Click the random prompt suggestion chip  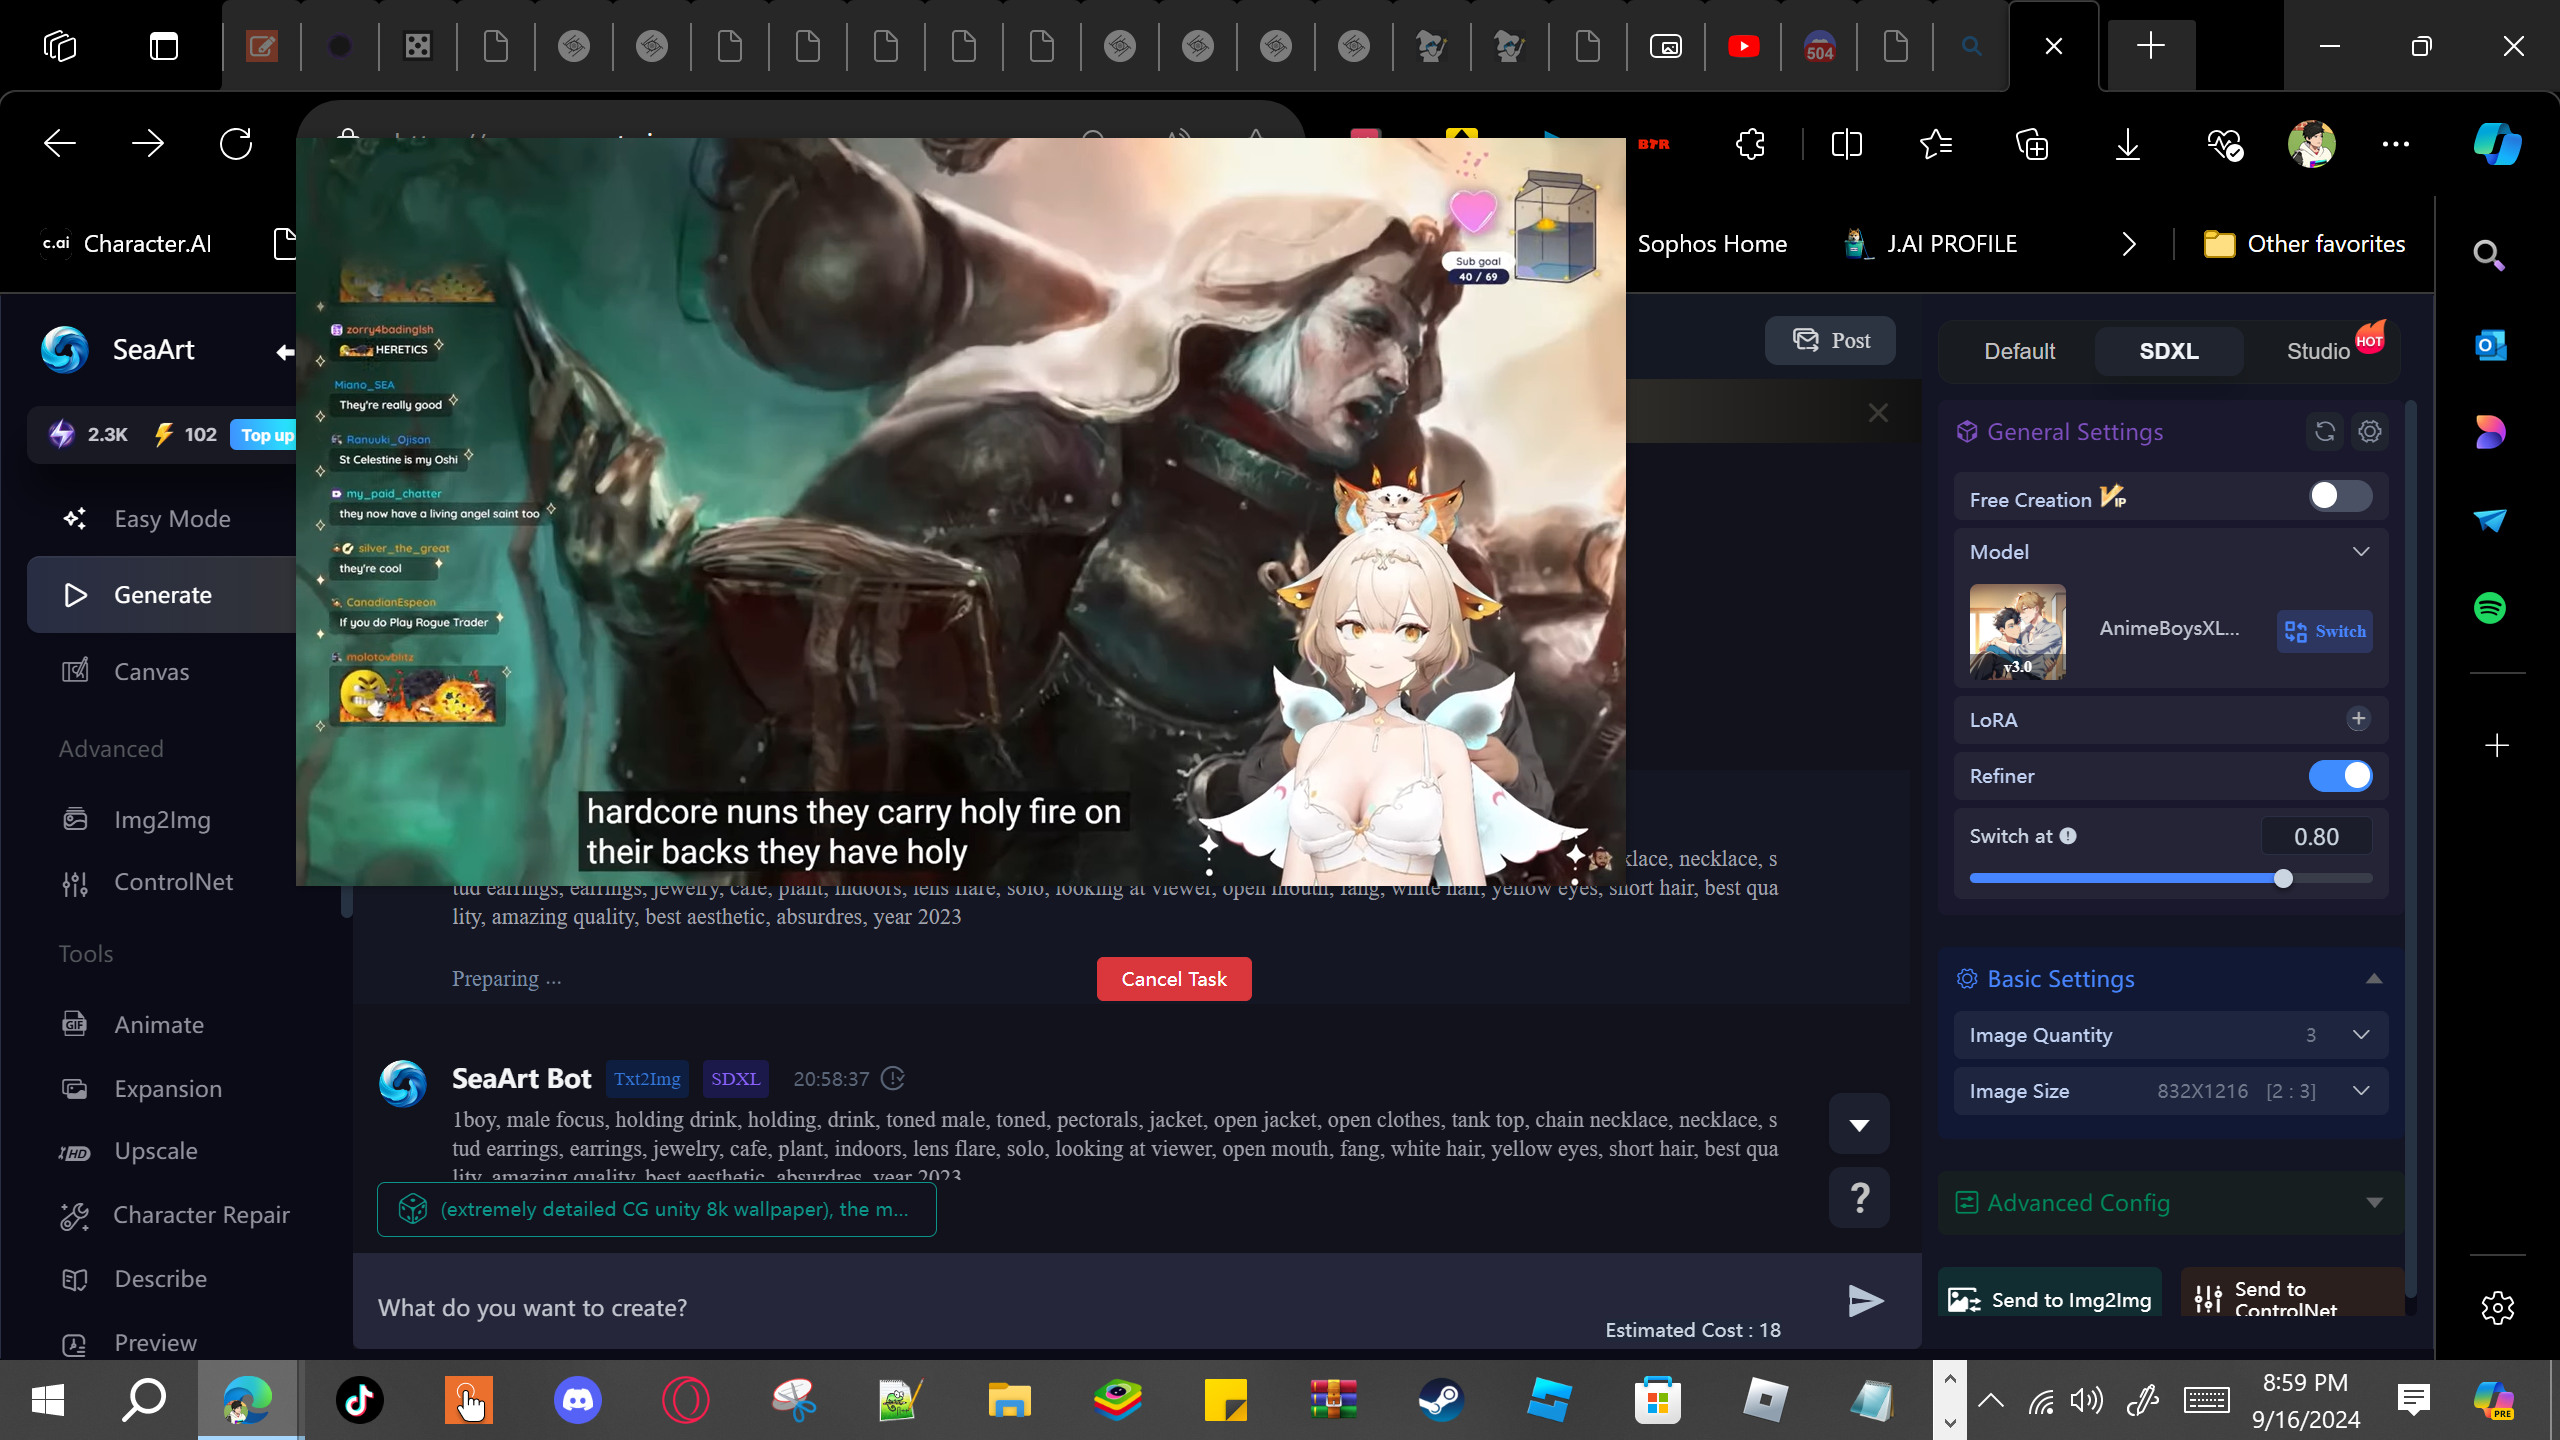point(657,1209)
